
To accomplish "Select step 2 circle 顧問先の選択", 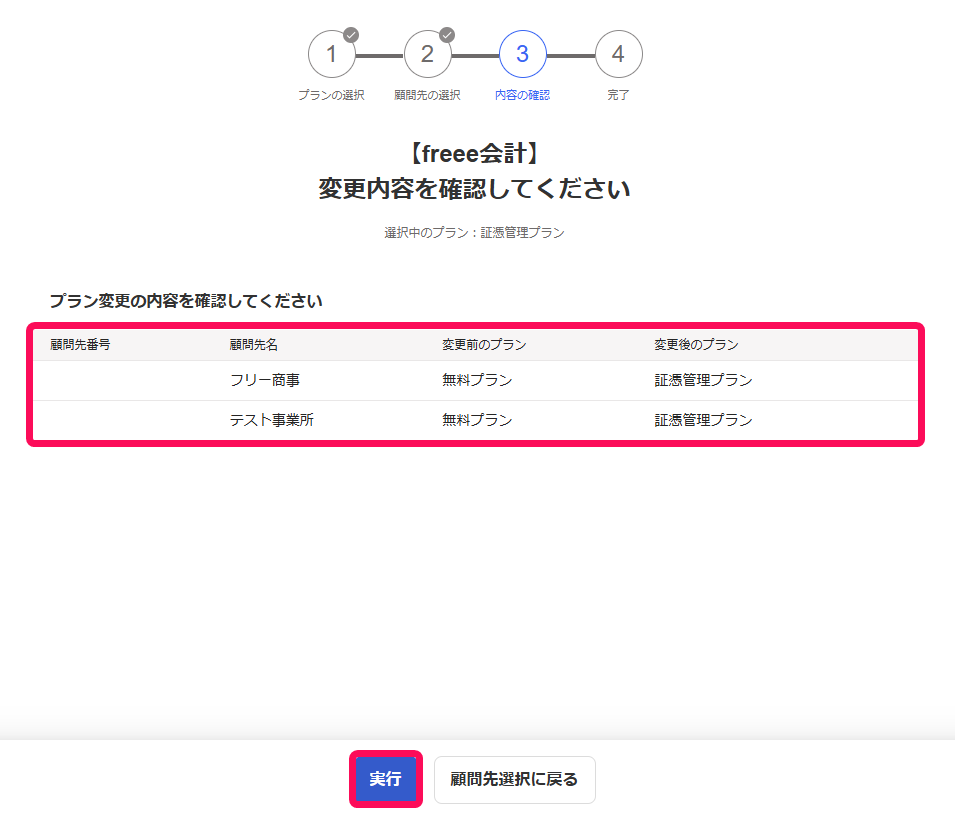I will (428, 54).
